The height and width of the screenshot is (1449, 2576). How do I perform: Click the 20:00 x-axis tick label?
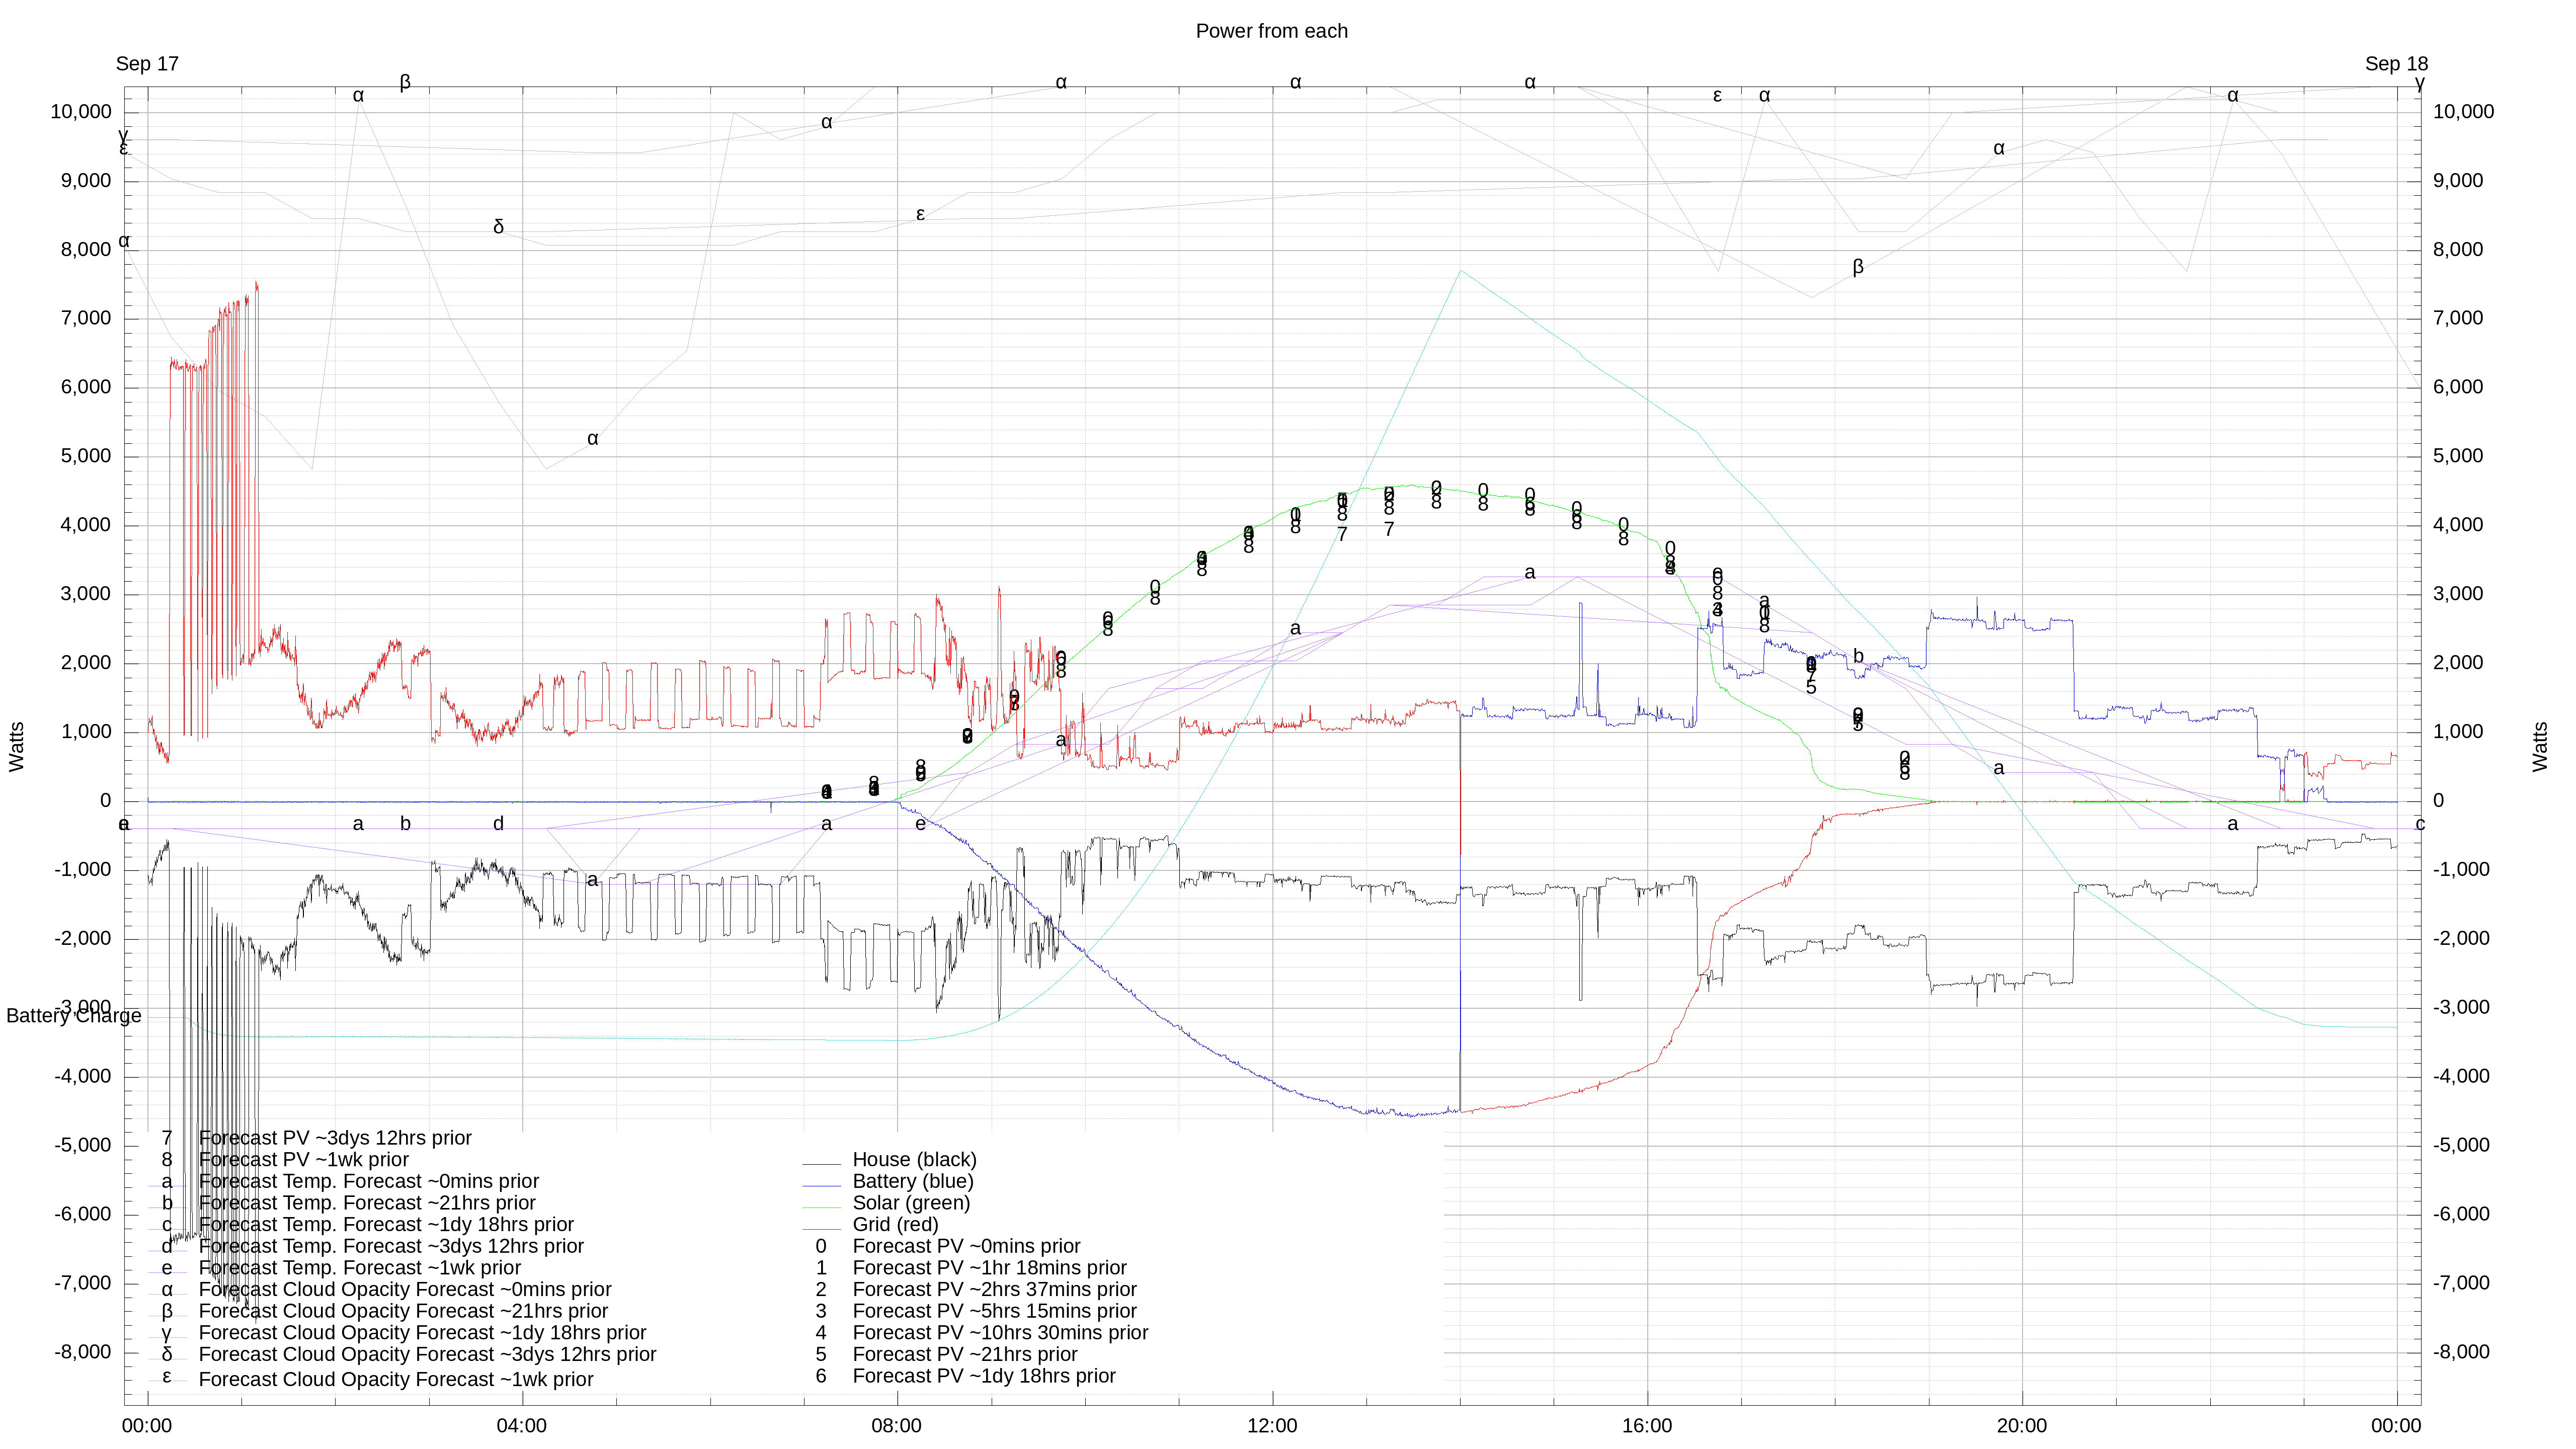click(x=2022, y=1426)
